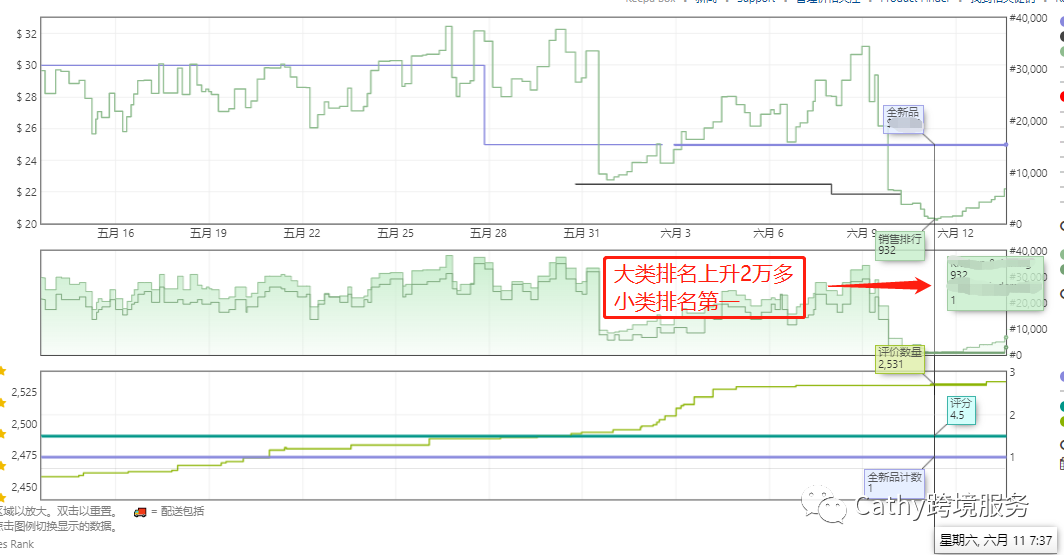Toggle purple legend dot at top right
The width and height of the screenshot is (1064, 555).
(1061, 20)
